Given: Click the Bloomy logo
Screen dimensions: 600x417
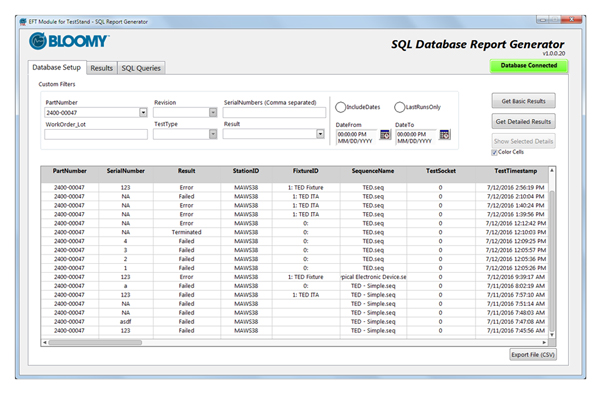Looking at the screenshot, I should click(x=69, y=41).
